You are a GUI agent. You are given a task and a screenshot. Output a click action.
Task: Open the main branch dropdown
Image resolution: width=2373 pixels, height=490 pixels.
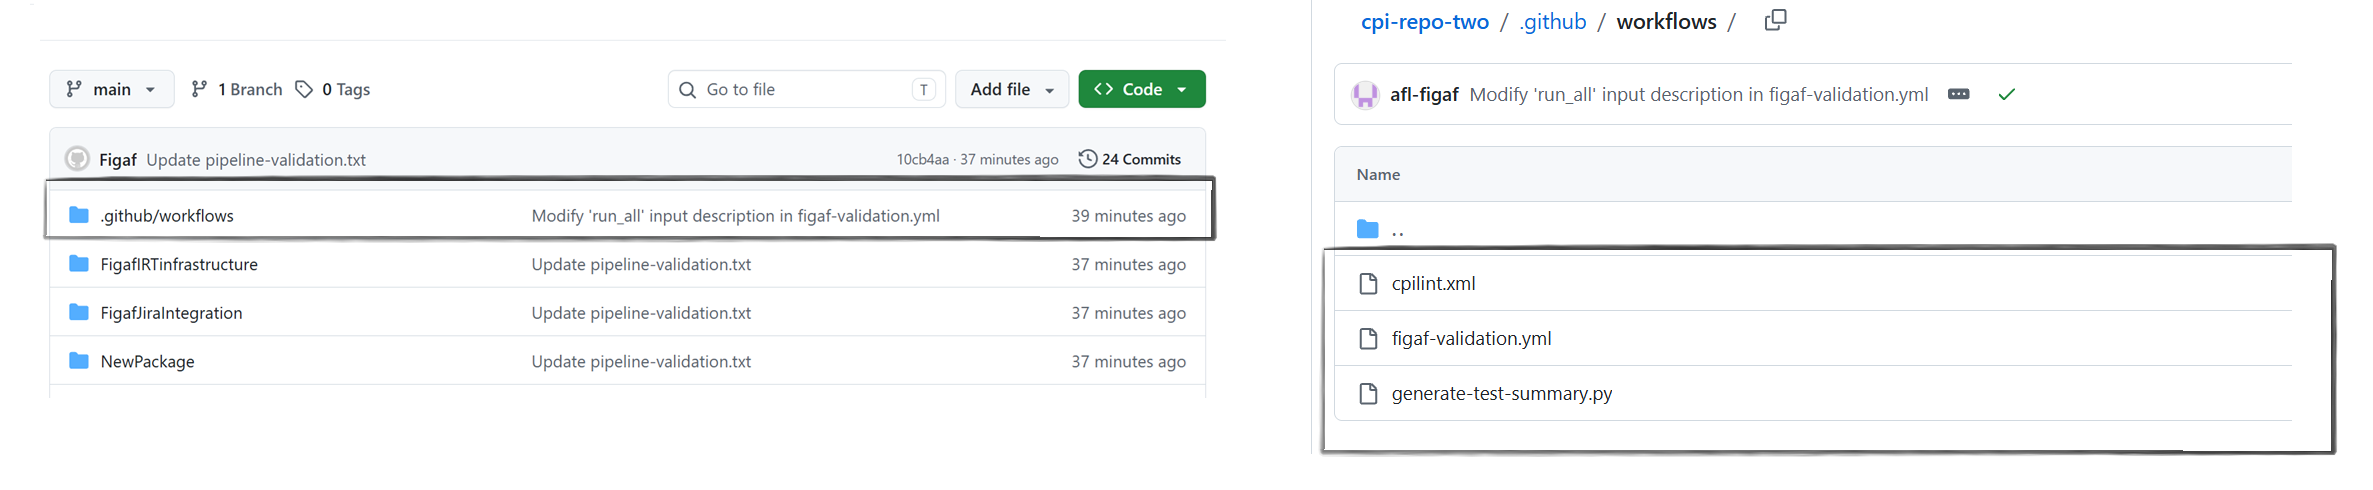click(111, 89)
